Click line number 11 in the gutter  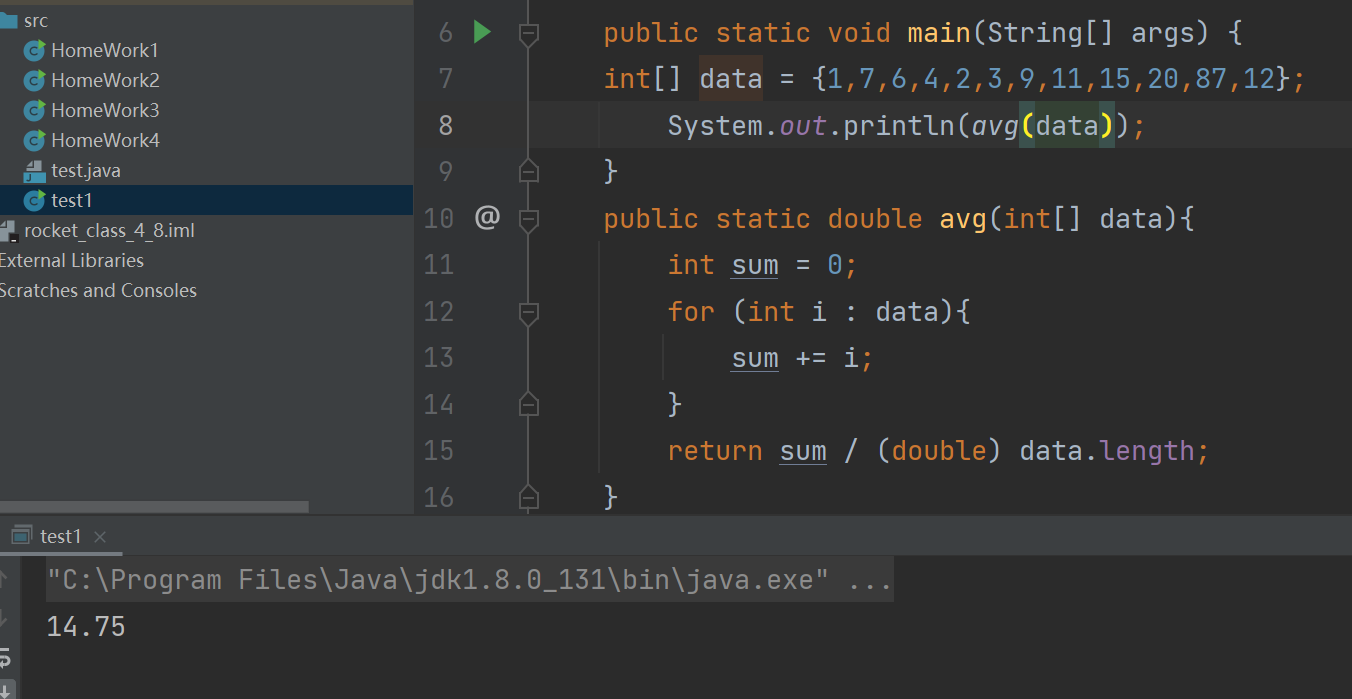click(x=439, y=264)
